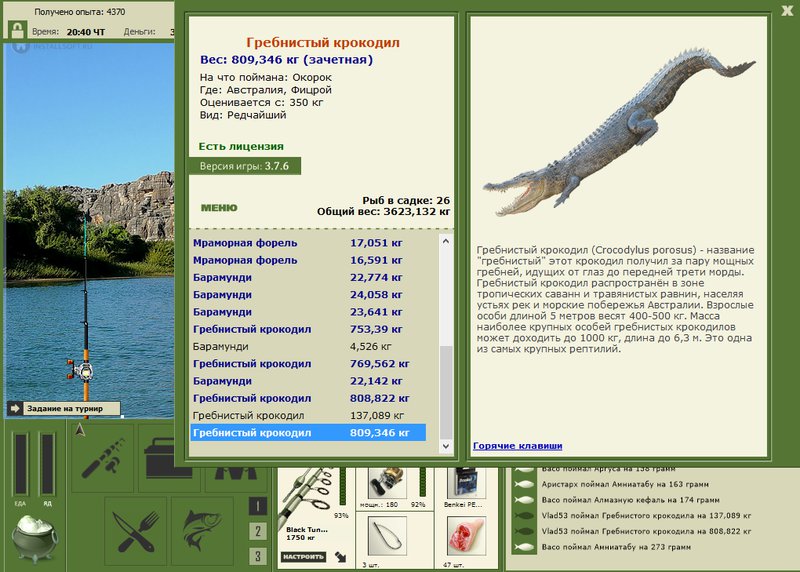
Task: Select the hook item slot
Action: coord(387,536)
